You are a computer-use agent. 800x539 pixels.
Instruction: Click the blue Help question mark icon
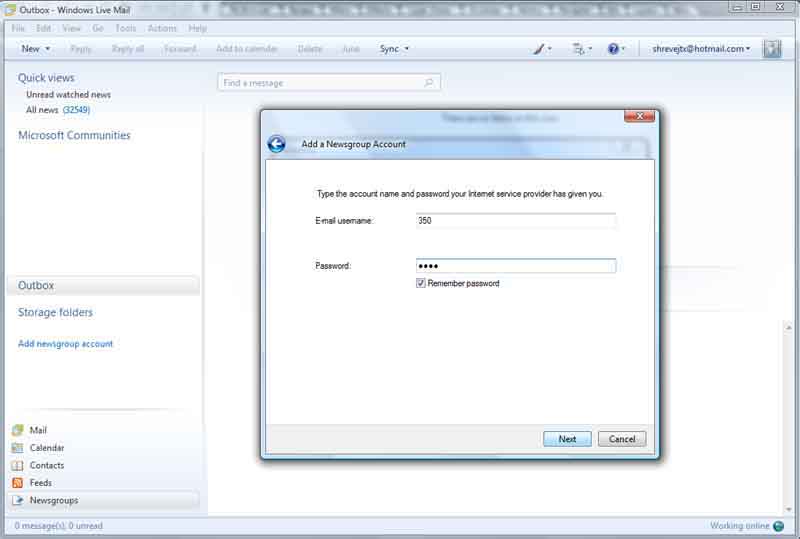[616, 49]
